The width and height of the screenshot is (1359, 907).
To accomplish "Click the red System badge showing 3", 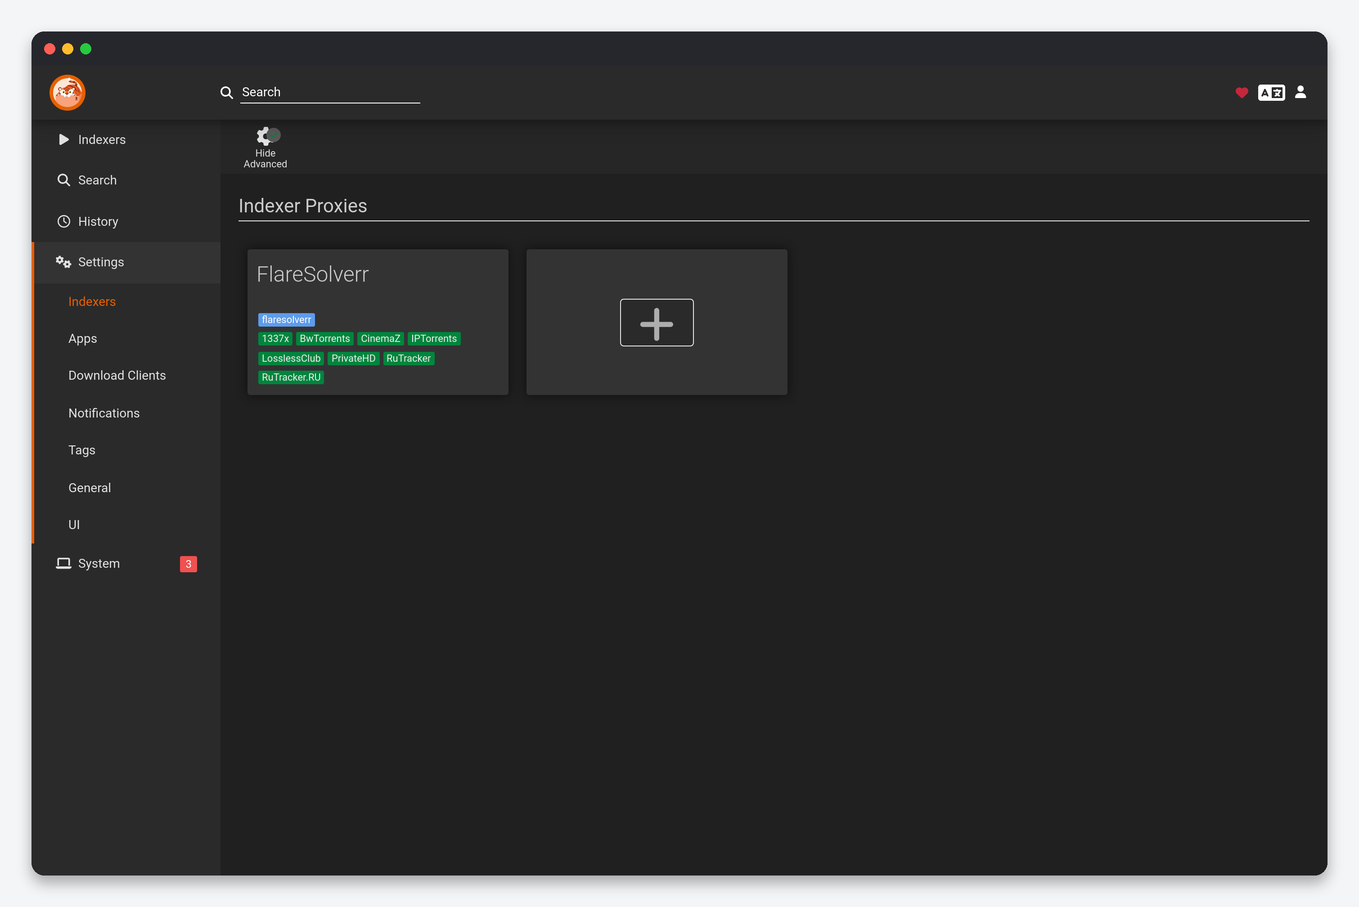I will point(188,564).
